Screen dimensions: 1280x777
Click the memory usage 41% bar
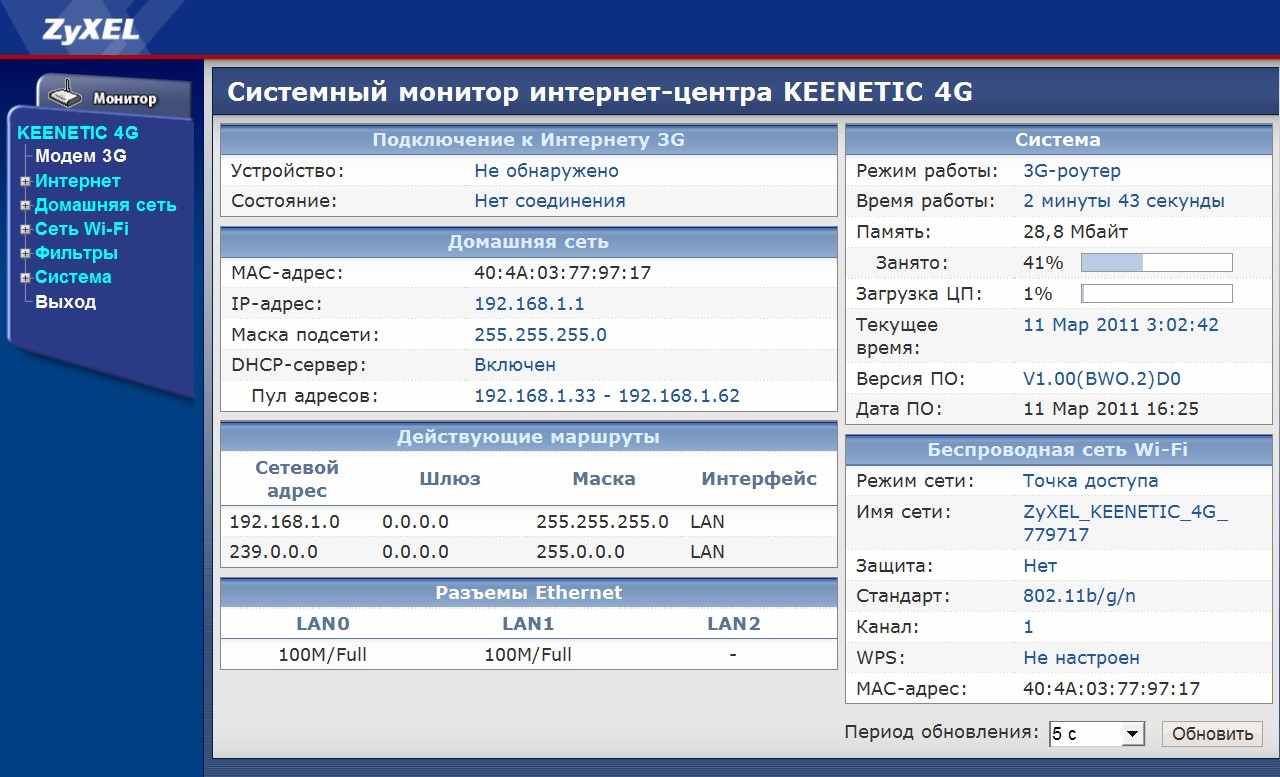(x=1157, y=263)
